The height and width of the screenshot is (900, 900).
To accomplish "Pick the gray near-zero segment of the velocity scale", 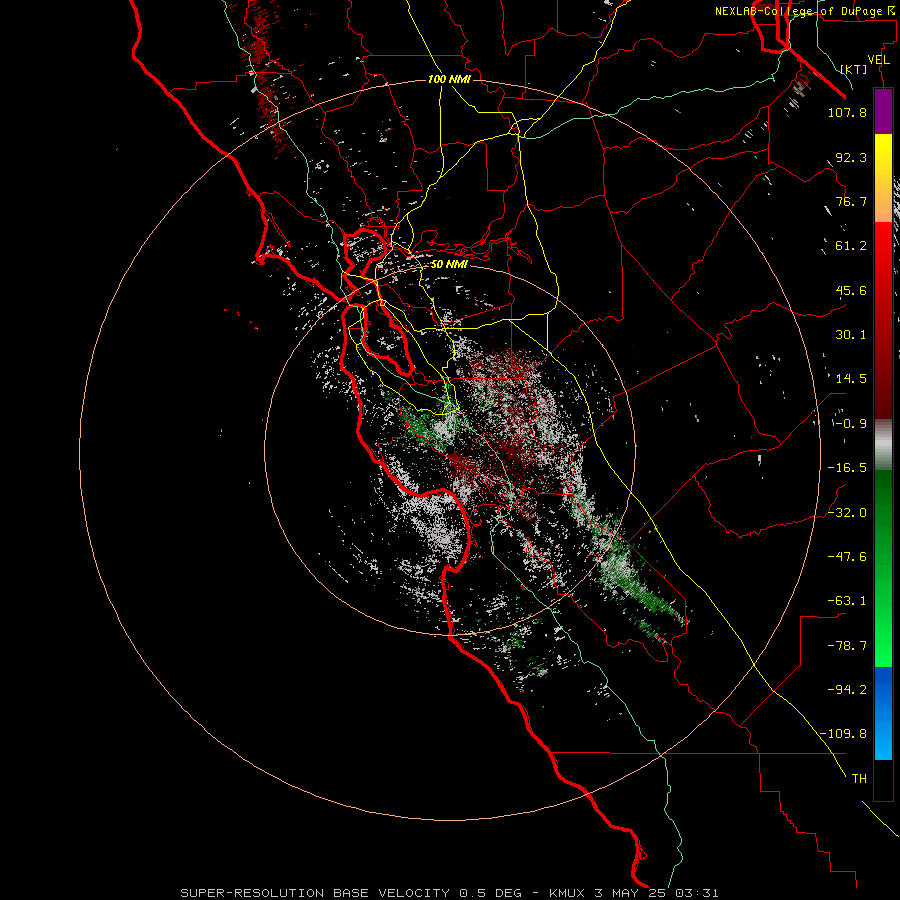I will coord(883,444).
